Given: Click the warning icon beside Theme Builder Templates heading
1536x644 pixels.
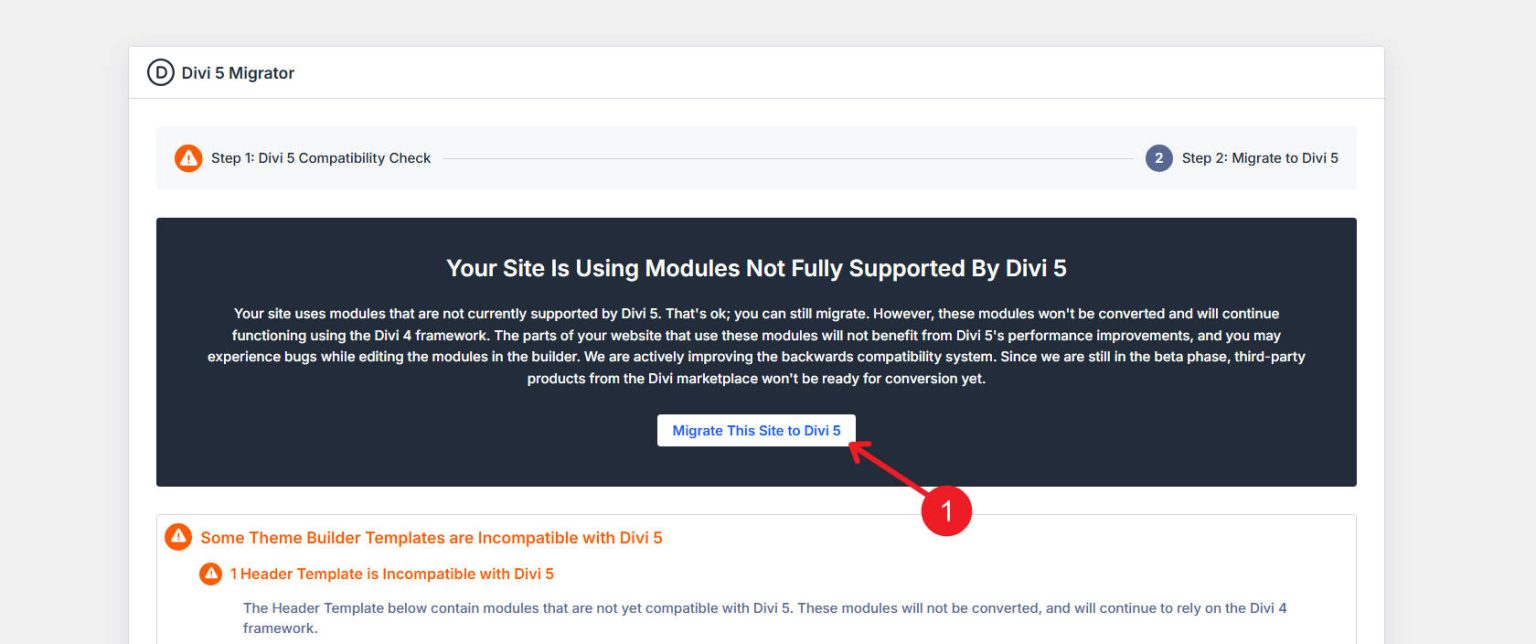Looking at the screenshot, I should coord(178,537).
